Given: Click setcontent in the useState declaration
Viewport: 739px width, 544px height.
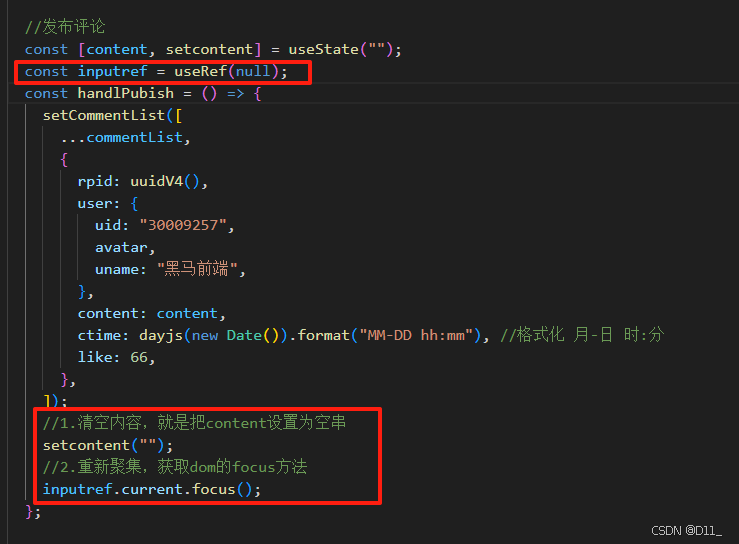Looking at the screenshot, I should 209,49.
